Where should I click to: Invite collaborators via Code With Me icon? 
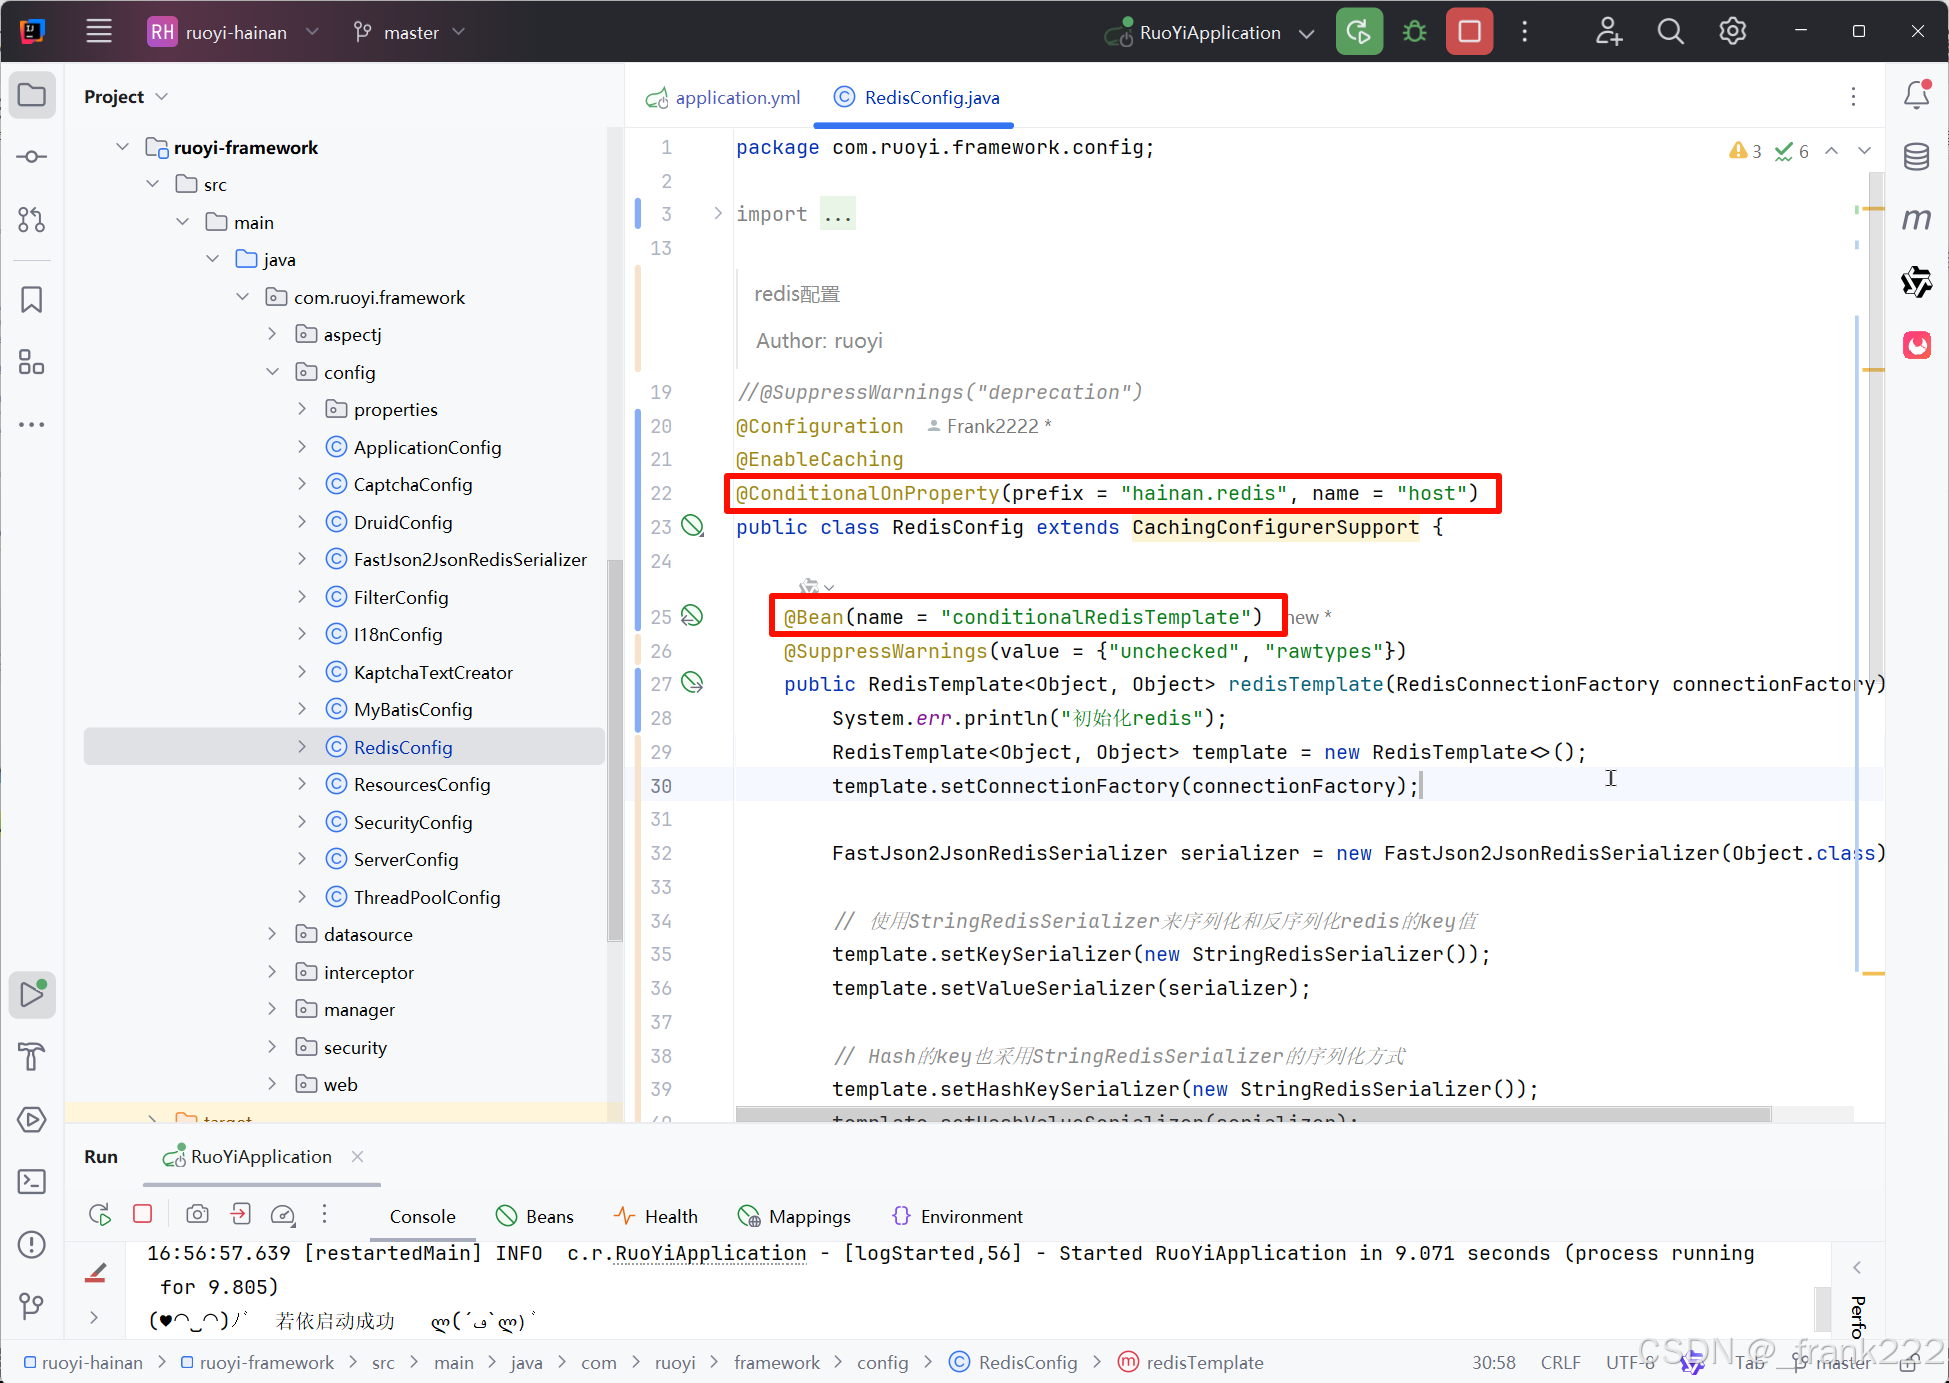(1608, 31)
